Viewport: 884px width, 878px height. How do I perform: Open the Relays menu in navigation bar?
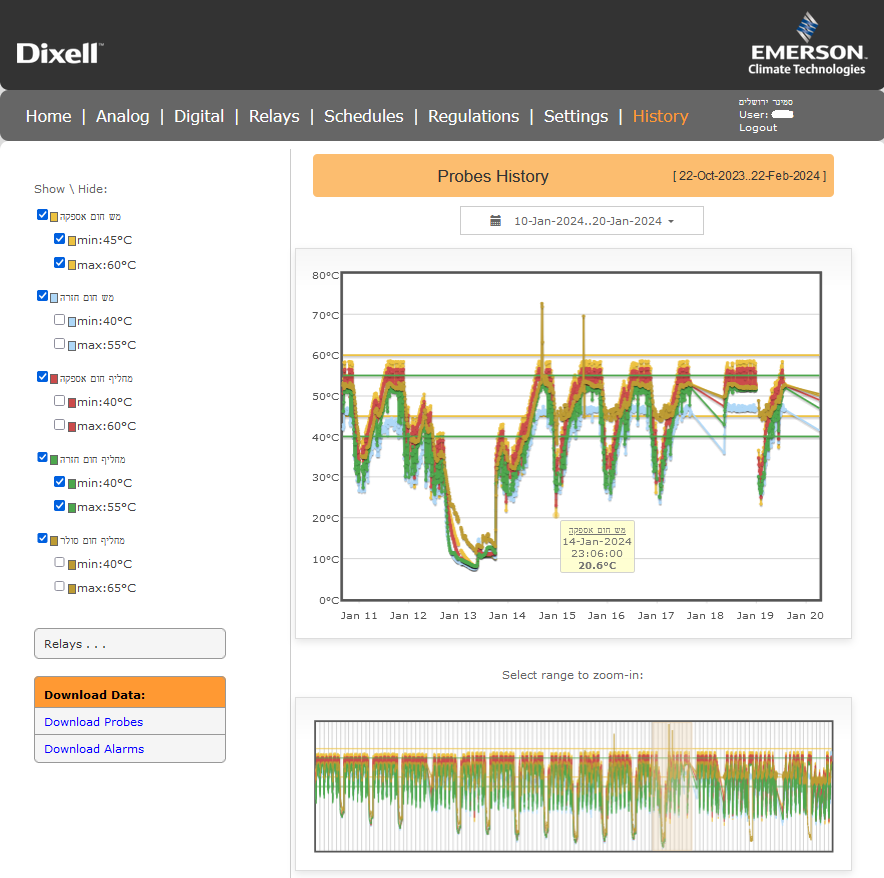(x=274, y=116)
